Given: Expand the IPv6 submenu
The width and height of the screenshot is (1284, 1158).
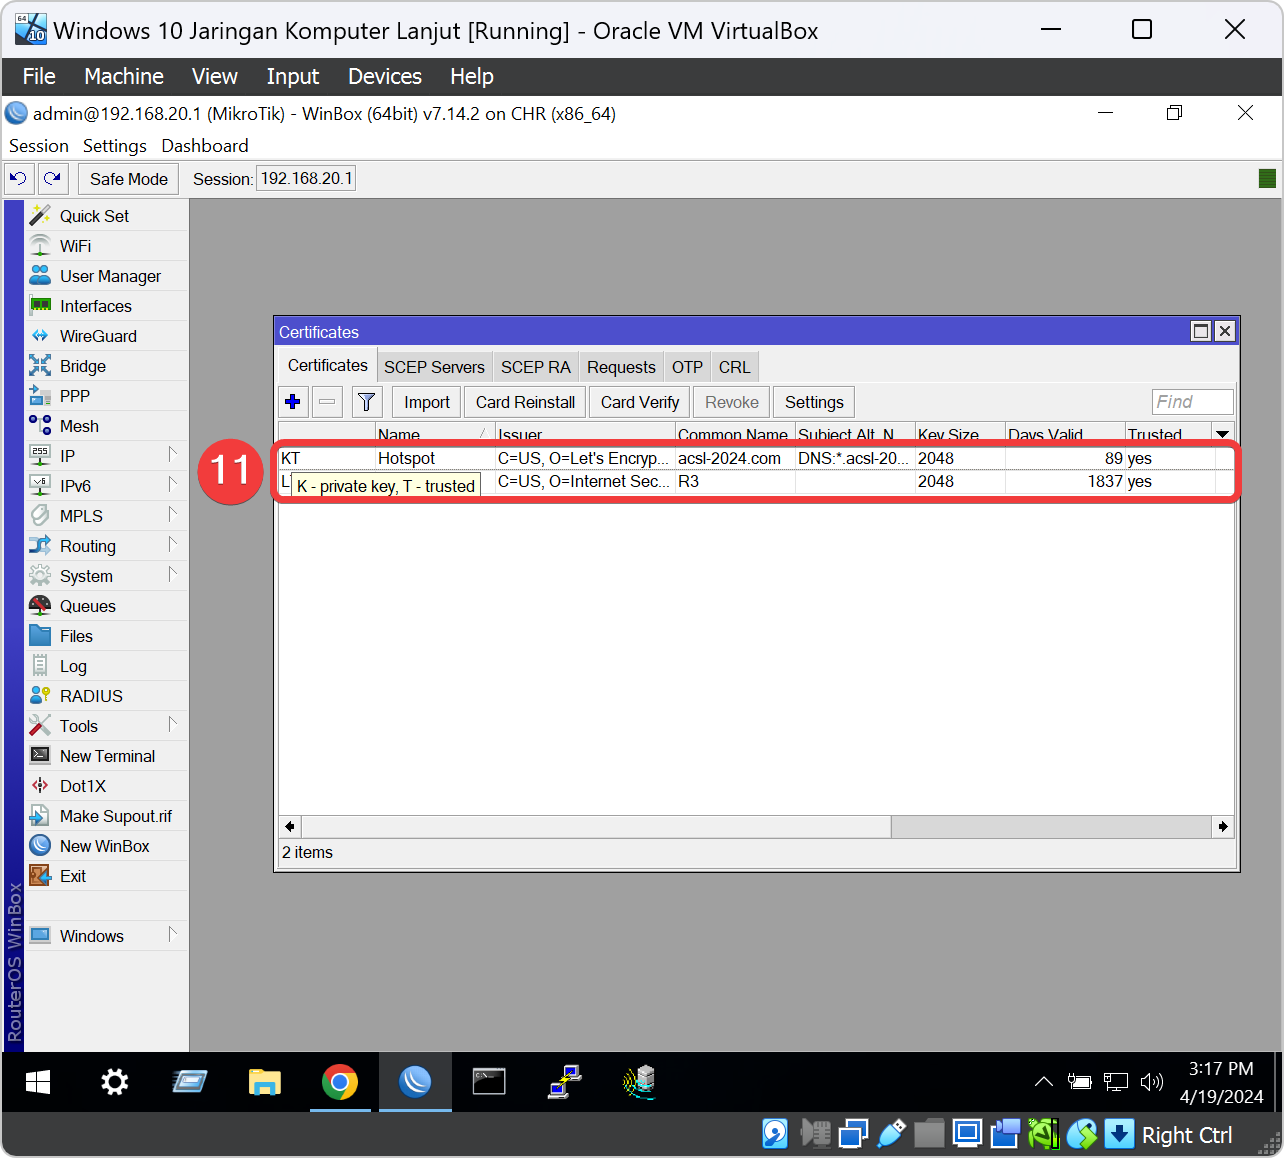Looking at the screenshot, I should pyautogui.click(x=172, y=485).
